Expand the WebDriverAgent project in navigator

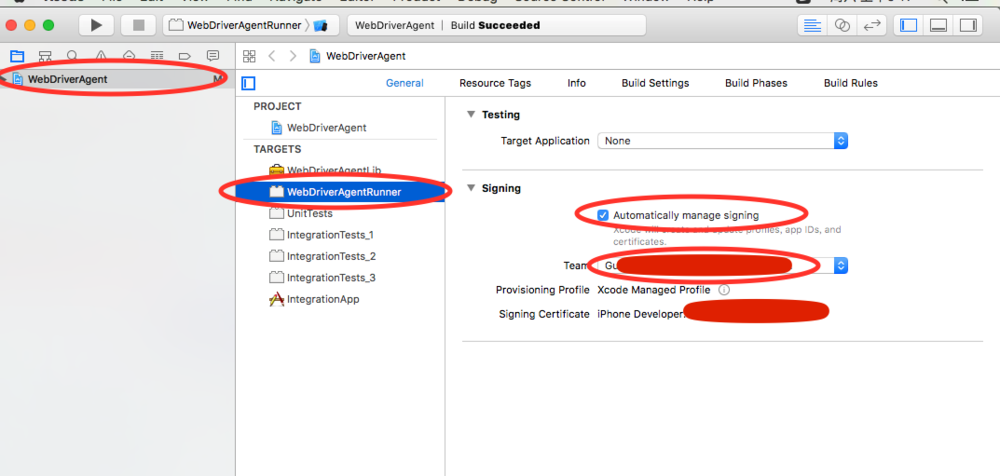[5, 79]
